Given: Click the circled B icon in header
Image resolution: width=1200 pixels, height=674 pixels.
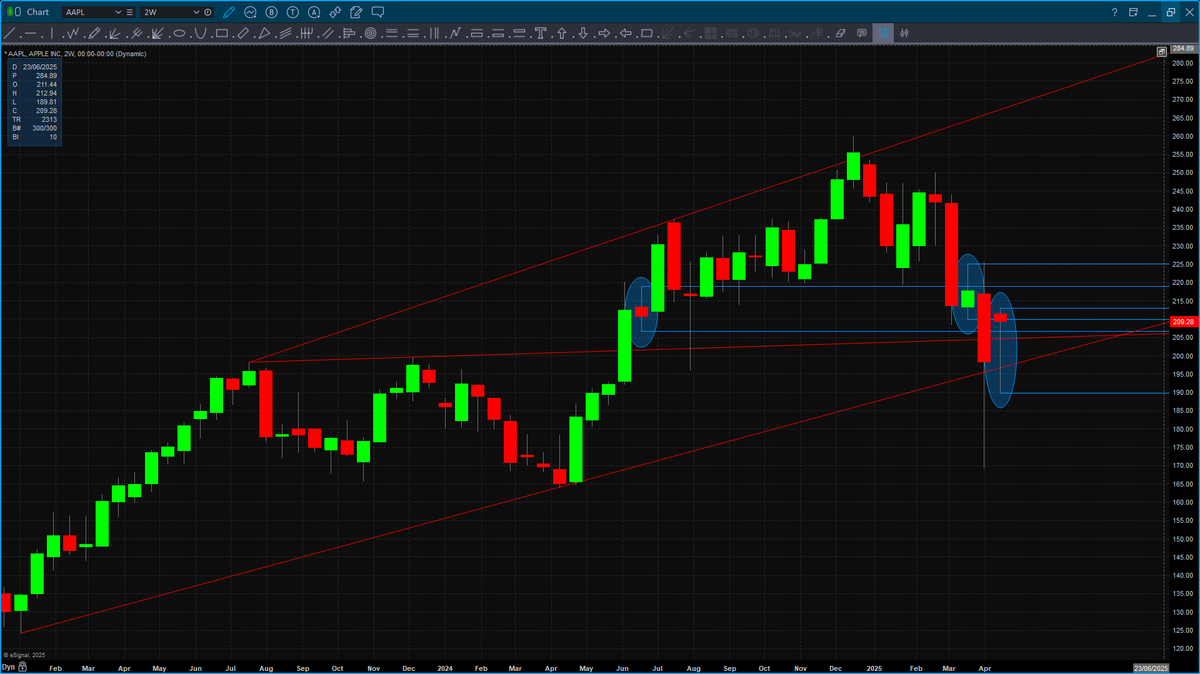Looking at the screenshot, I should point(271,12).
